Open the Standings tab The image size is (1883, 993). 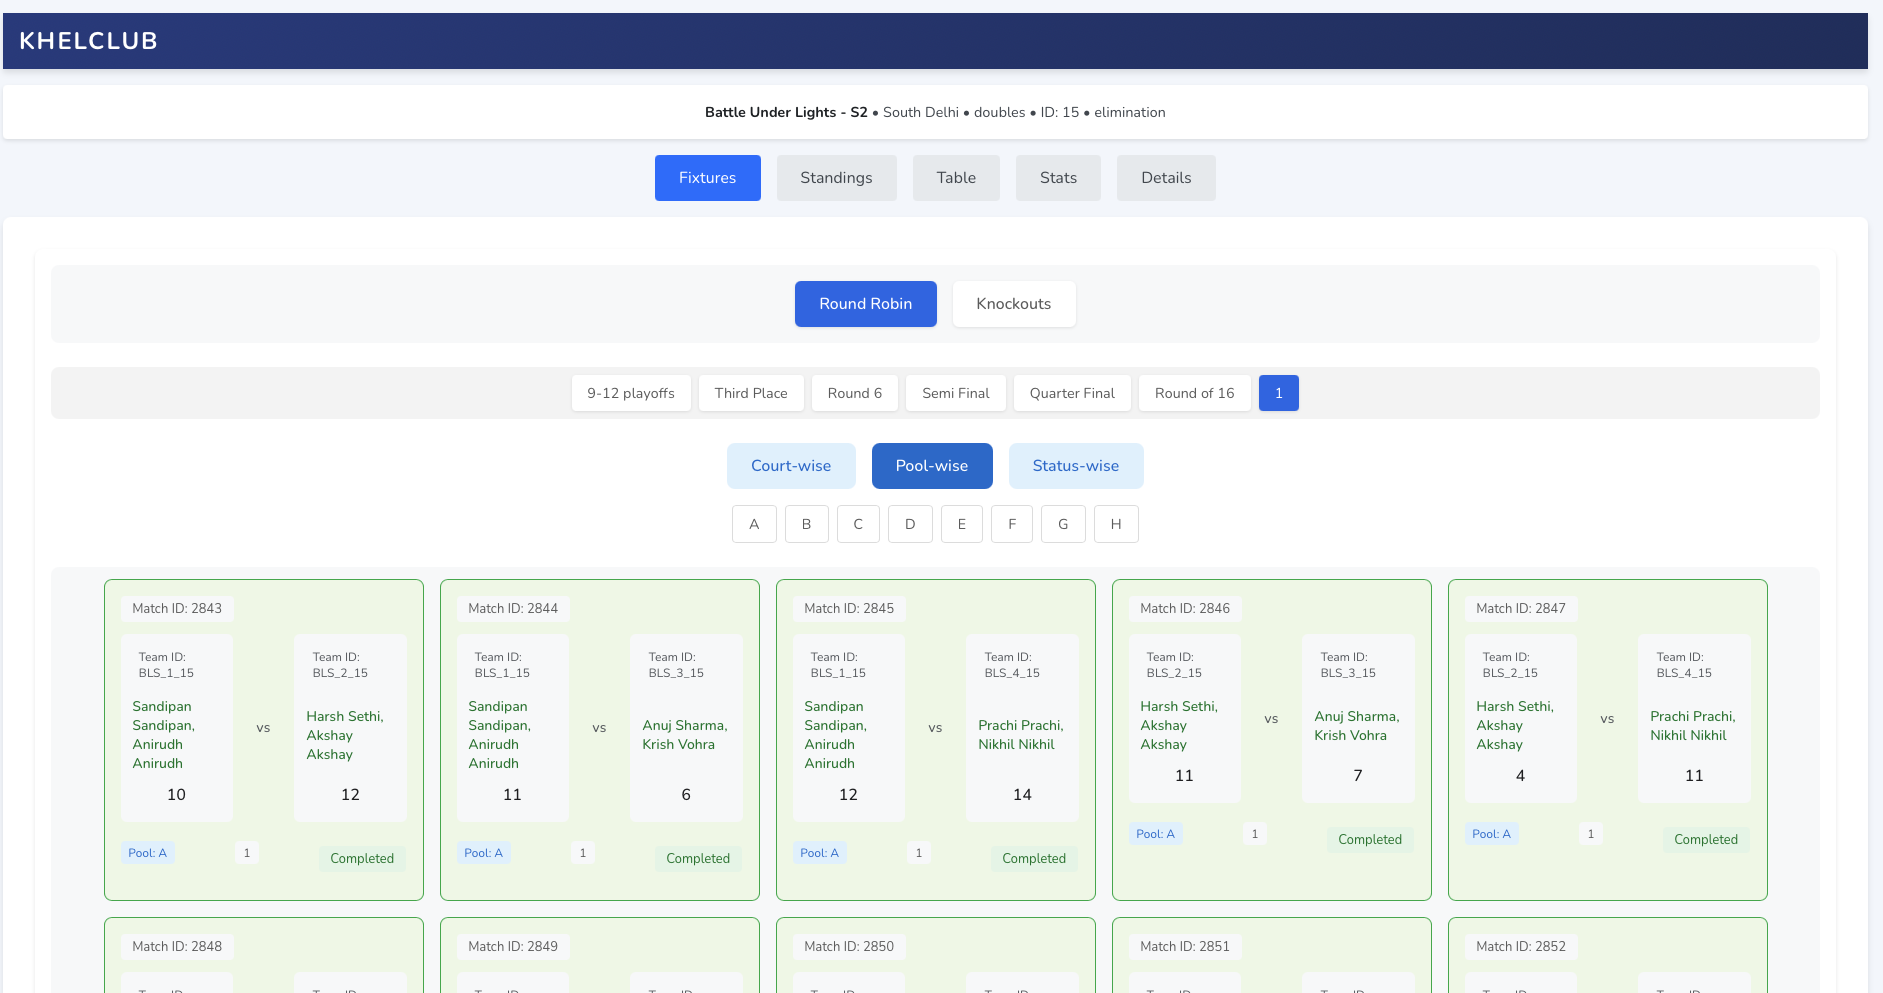836,178
